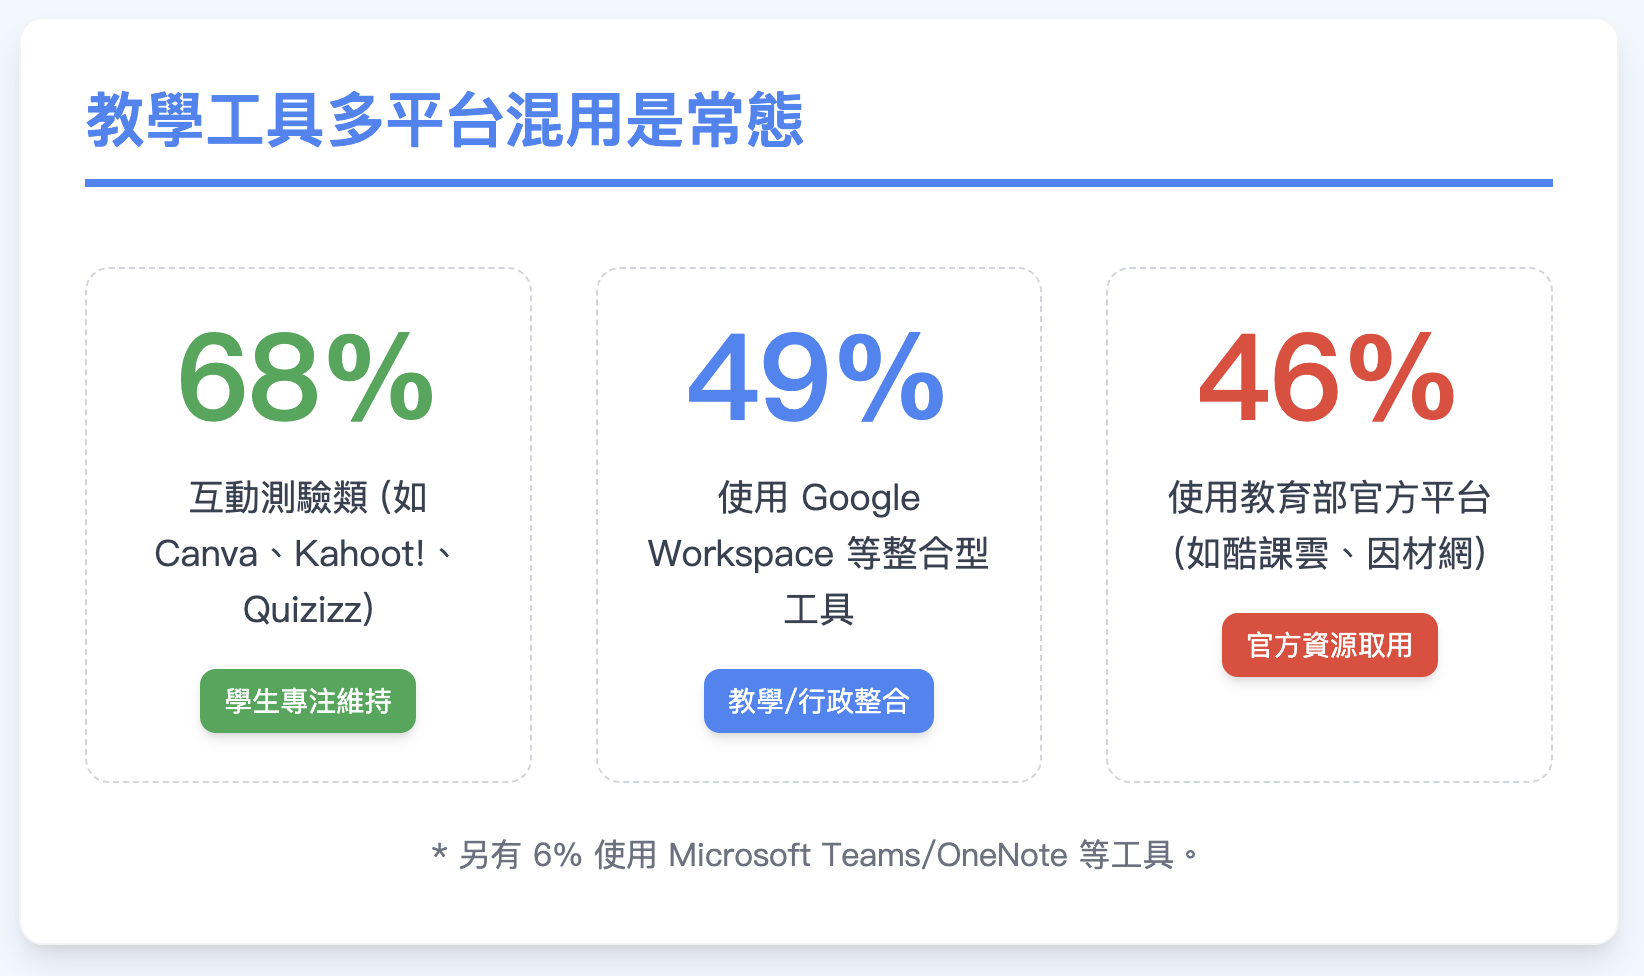Image resolution: width=1644 pixels, height=976 pixels.
Task: Click the red 官方資源取用 badge
Action: point(1329,645)
